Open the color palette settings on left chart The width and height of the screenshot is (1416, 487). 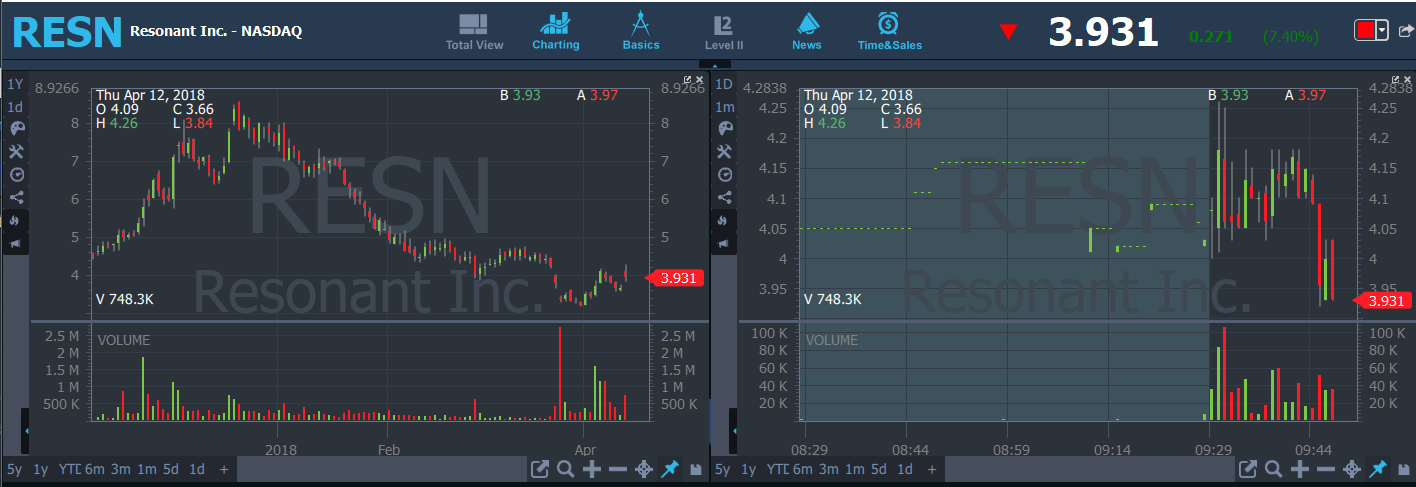coord(16,128)
